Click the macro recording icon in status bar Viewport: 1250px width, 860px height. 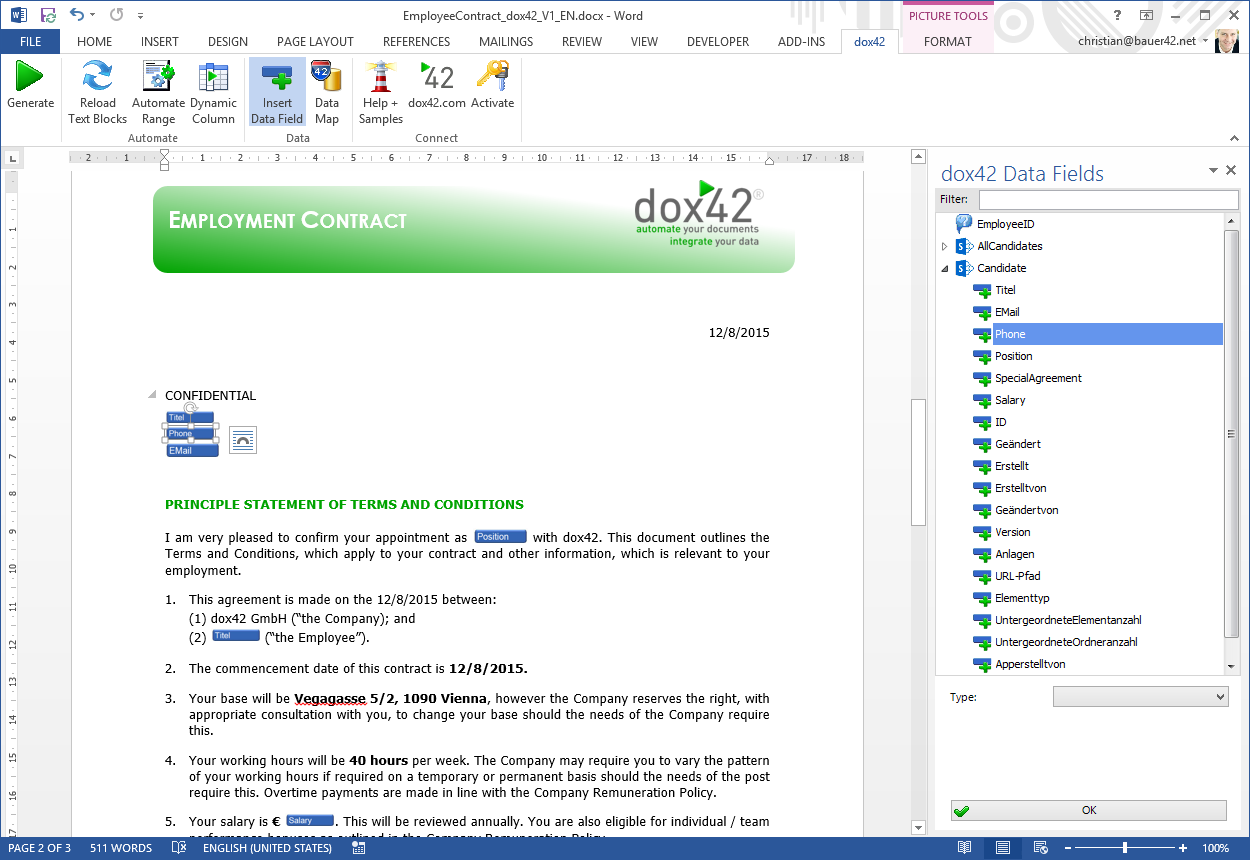[x=359, y=848]
